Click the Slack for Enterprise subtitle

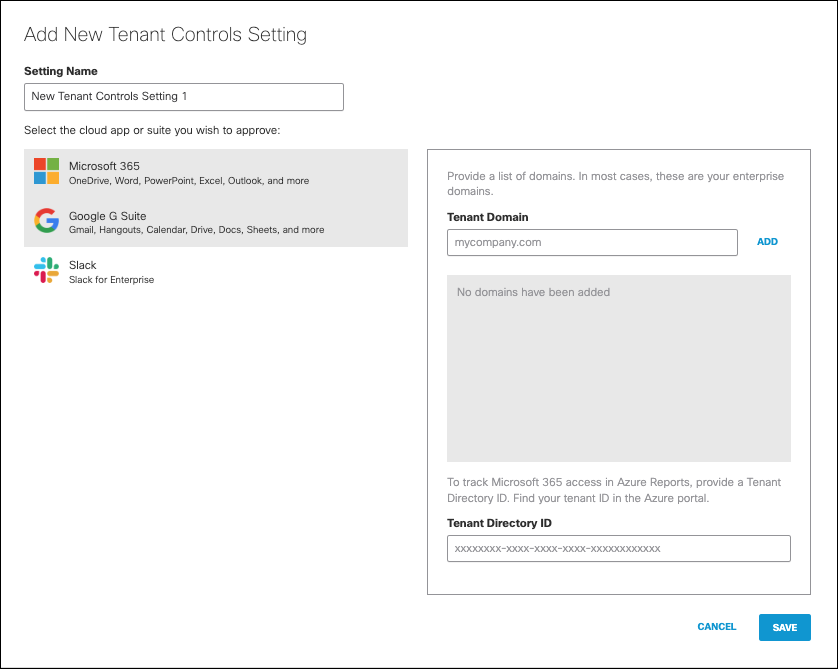pyautogui.click(x=111, y=279)
